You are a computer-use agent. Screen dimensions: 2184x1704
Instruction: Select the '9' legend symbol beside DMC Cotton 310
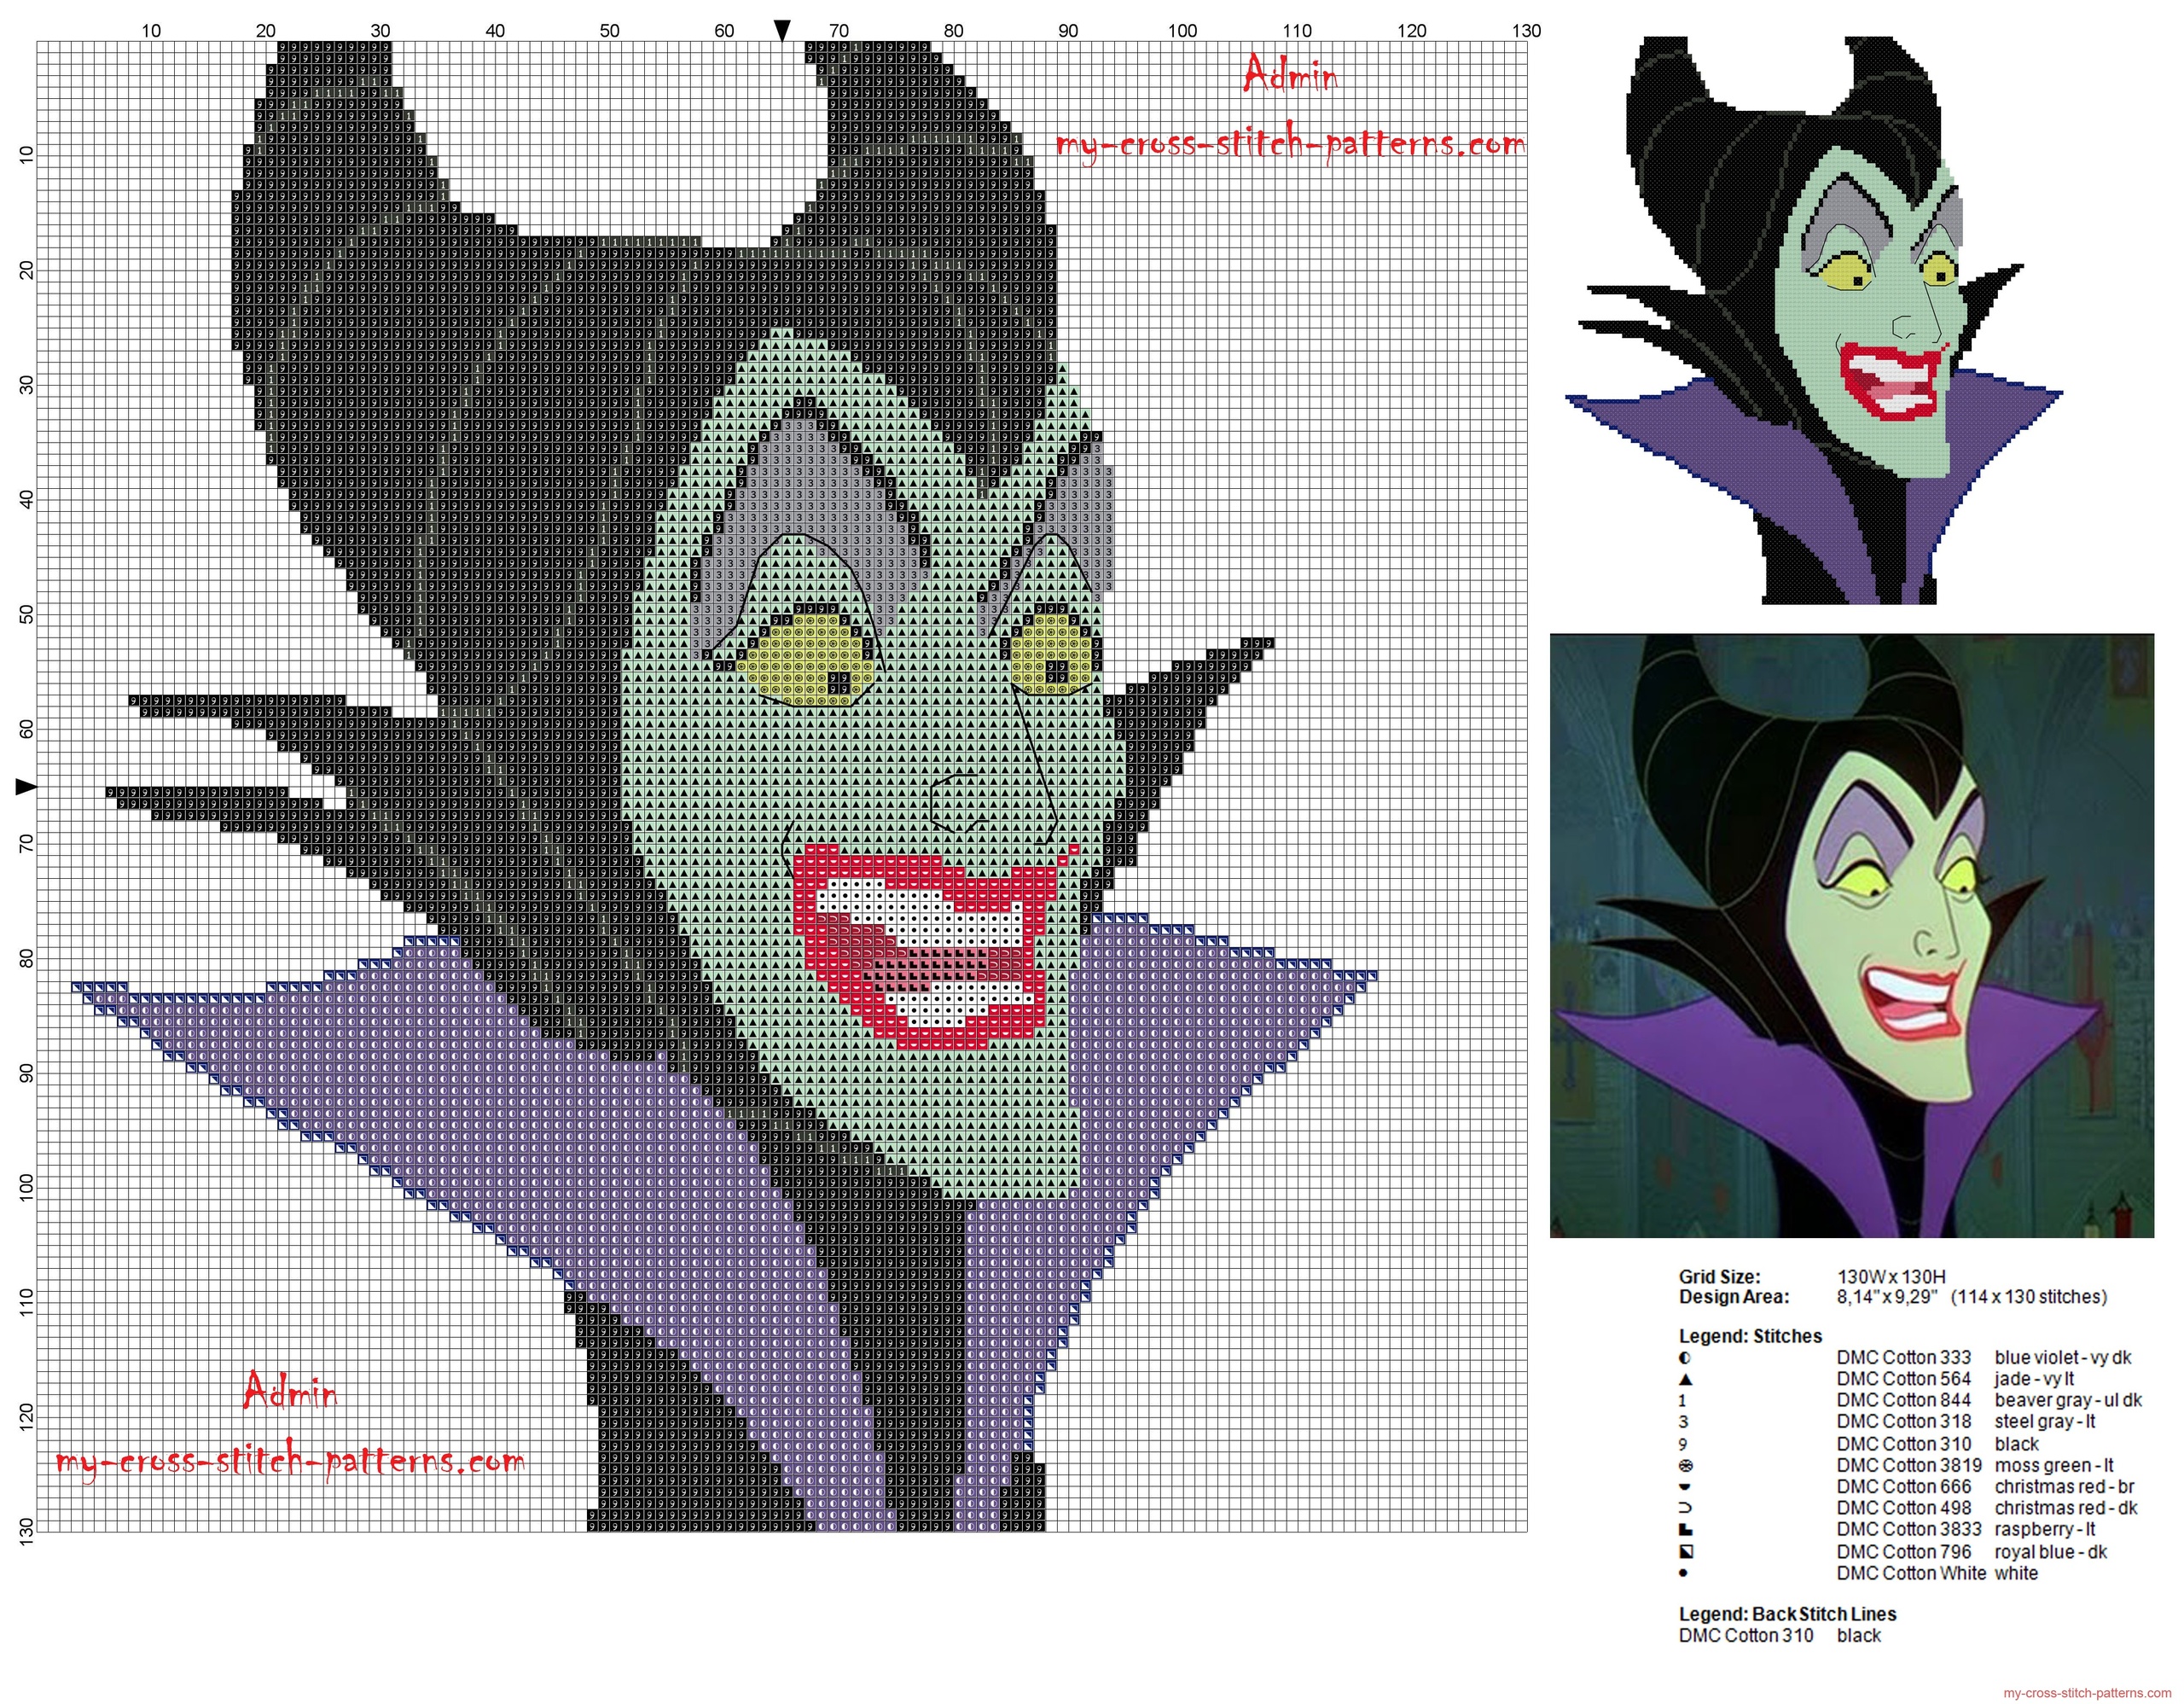click(x=1683, y=1444)
